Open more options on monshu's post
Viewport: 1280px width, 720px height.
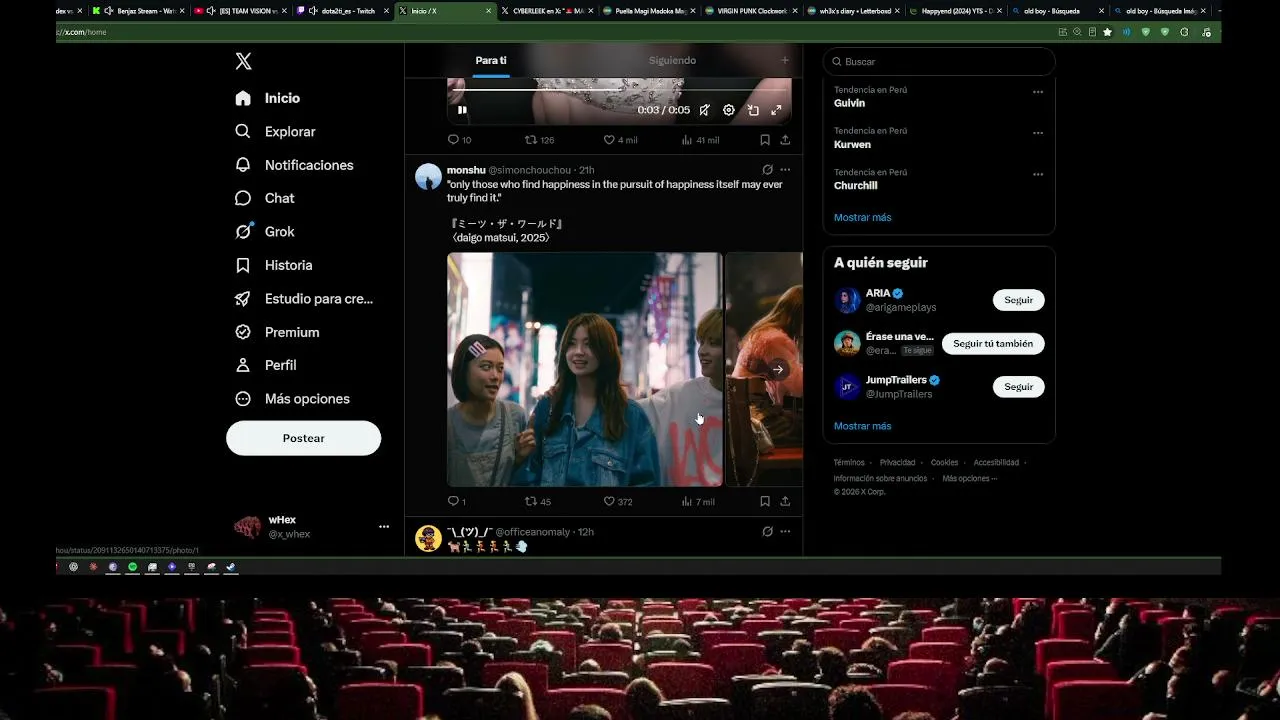pyautogui.click(x=785, y=170)
